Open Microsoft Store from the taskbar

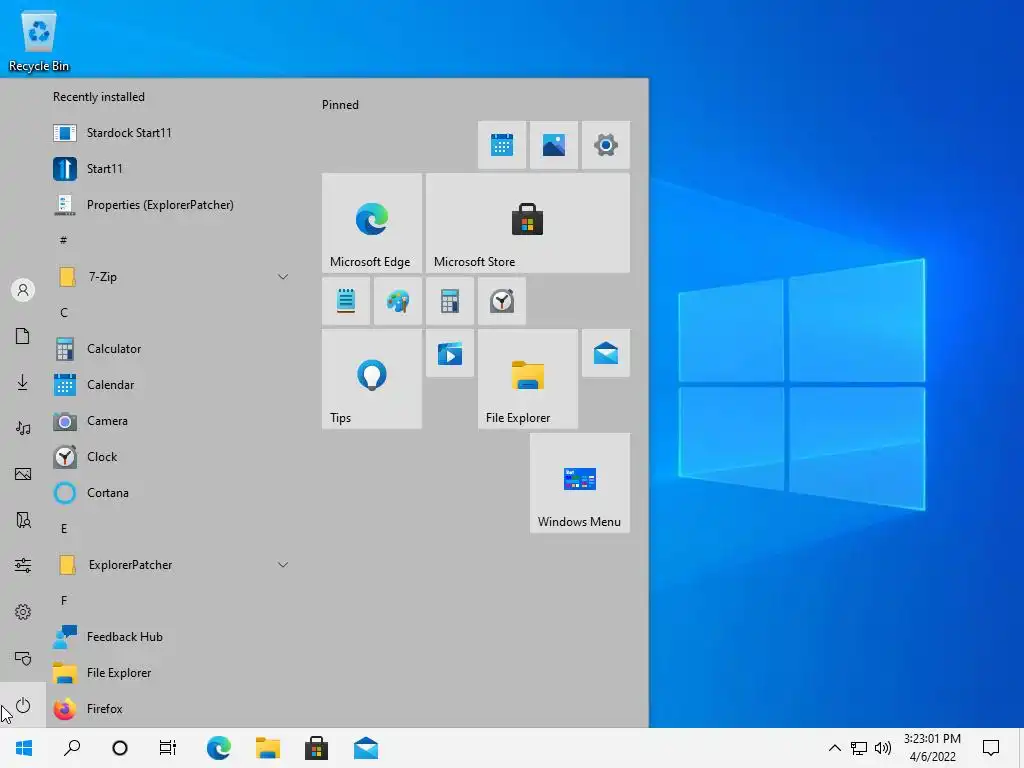pyautogui.click(x=317, y=748)
